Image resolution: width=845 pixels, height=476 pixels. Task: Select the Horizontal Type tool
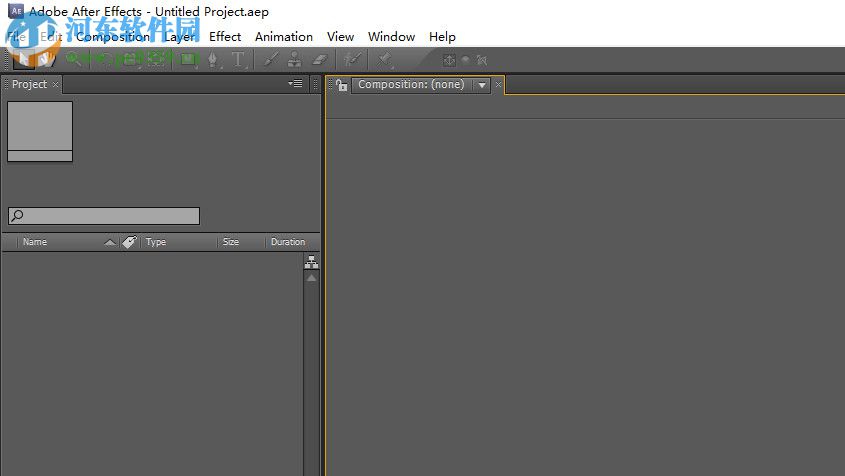coord(238,60)
